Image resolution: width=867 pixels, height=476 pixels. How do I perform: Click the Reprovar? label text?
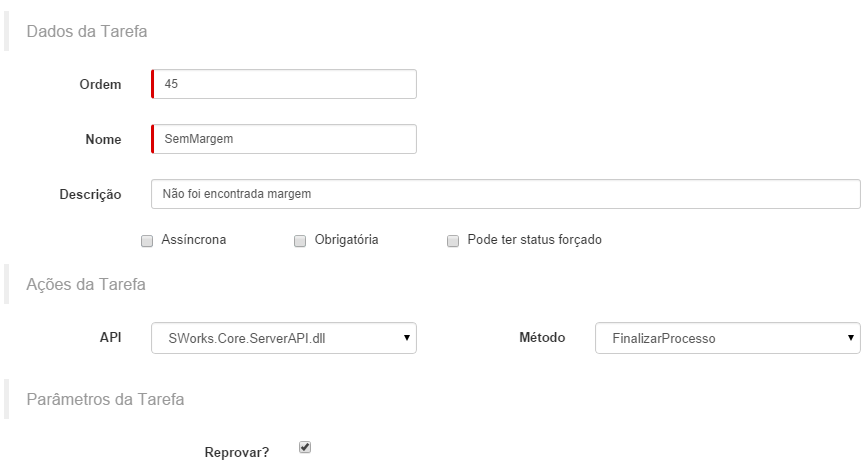(236, 453)
